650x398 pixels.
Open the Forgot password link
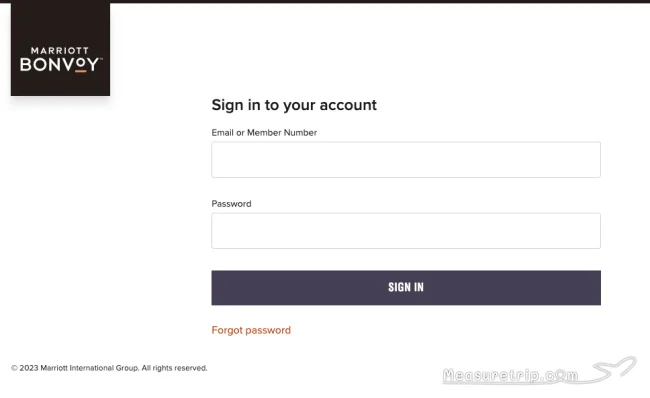[251, 330]
